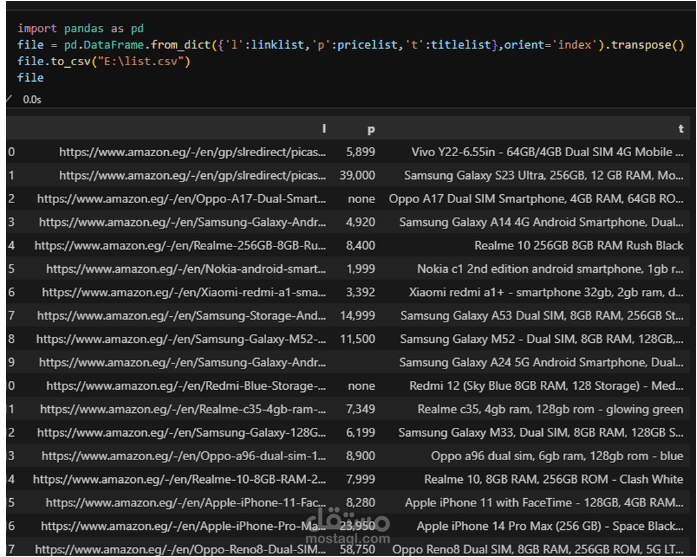Viewport: 697px width, 557px height.
Task: Click the Oppo-Reno8-Dual-SIM link cell
Action: (180, 549)
